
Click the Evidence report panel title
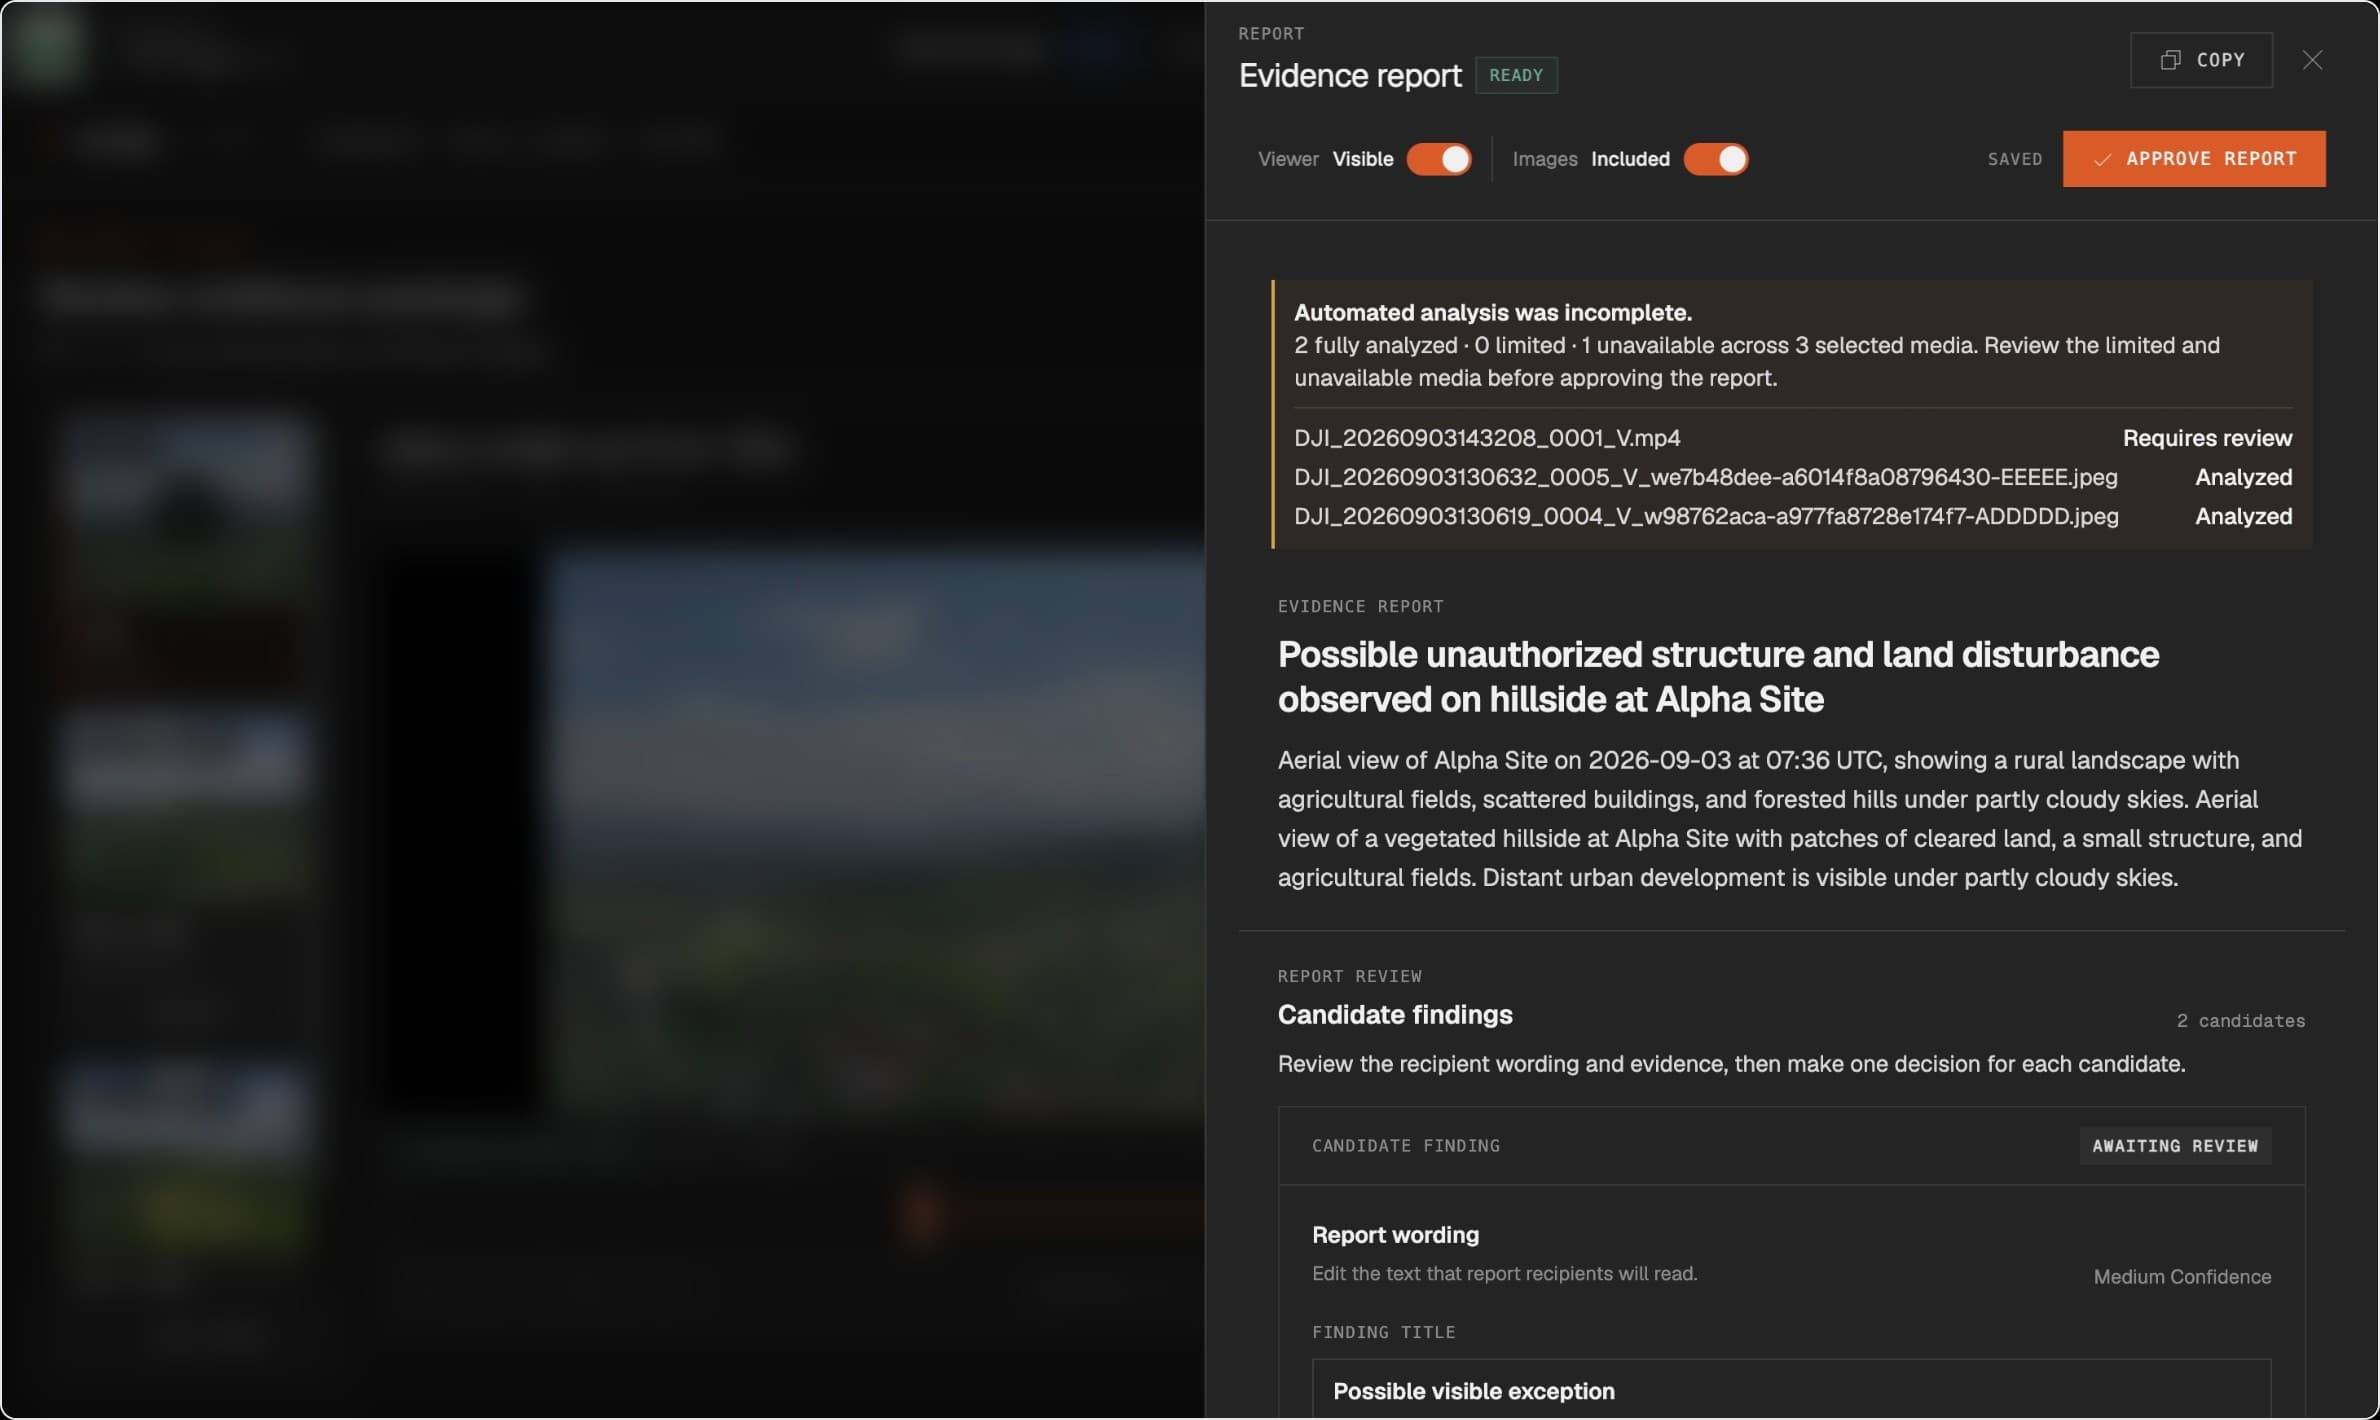1349,75
